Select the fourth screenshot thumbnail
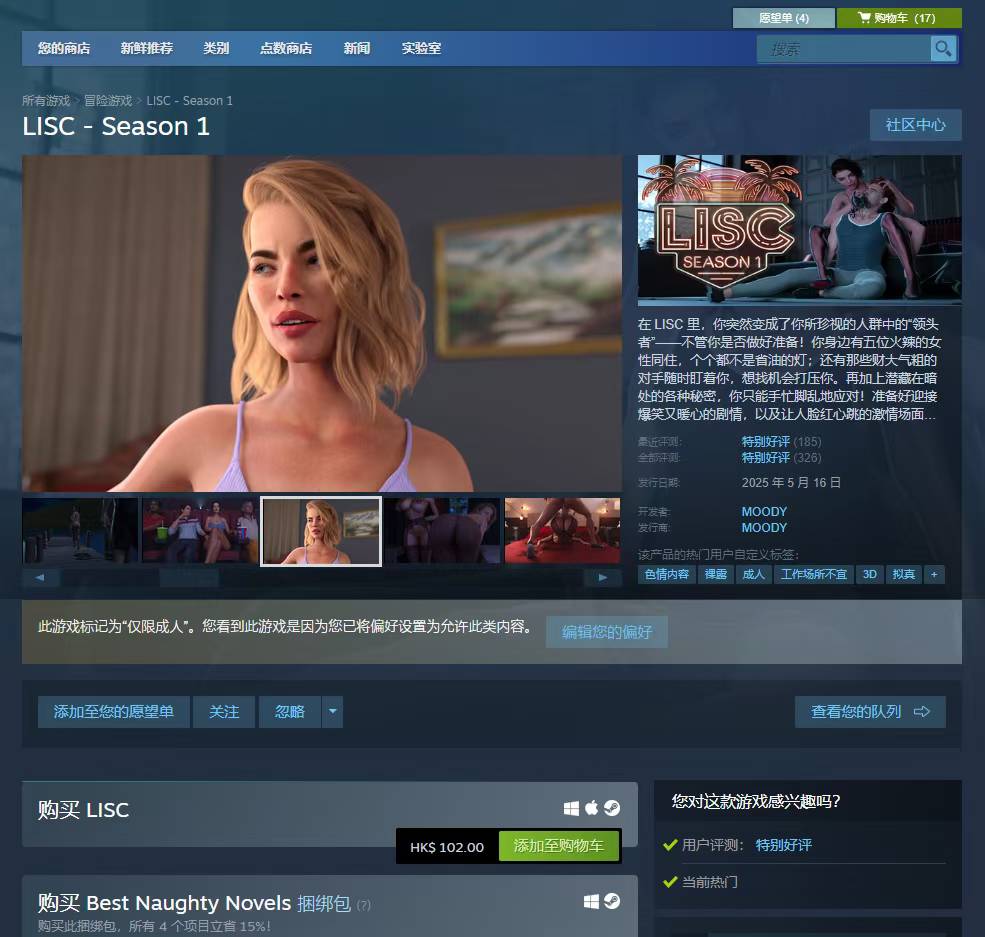 (442, 531)
